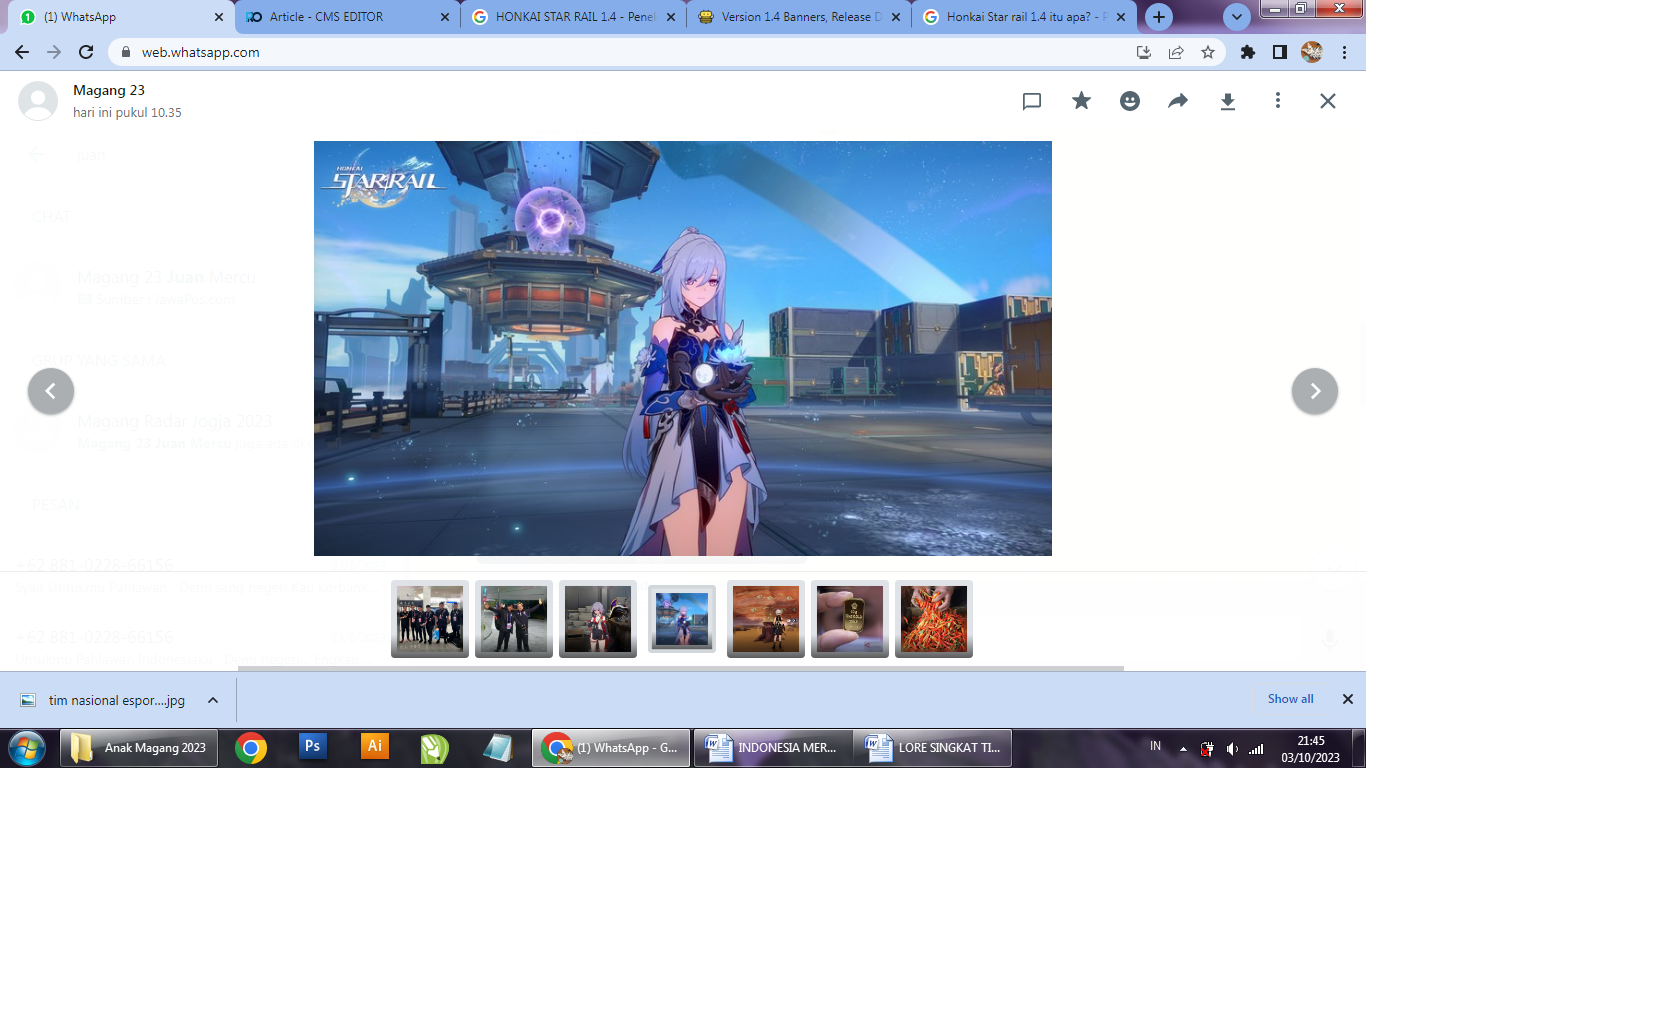1678x1032 pixels.
Task: Open network signal icon in tray
Action: (x=1256, y=749)
